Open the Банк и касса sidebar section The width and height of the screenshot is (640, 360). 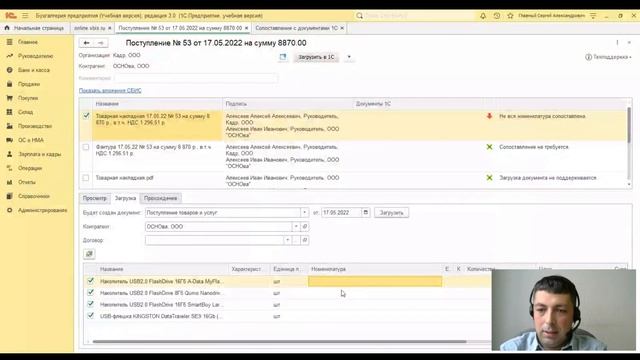coord(34,70)
